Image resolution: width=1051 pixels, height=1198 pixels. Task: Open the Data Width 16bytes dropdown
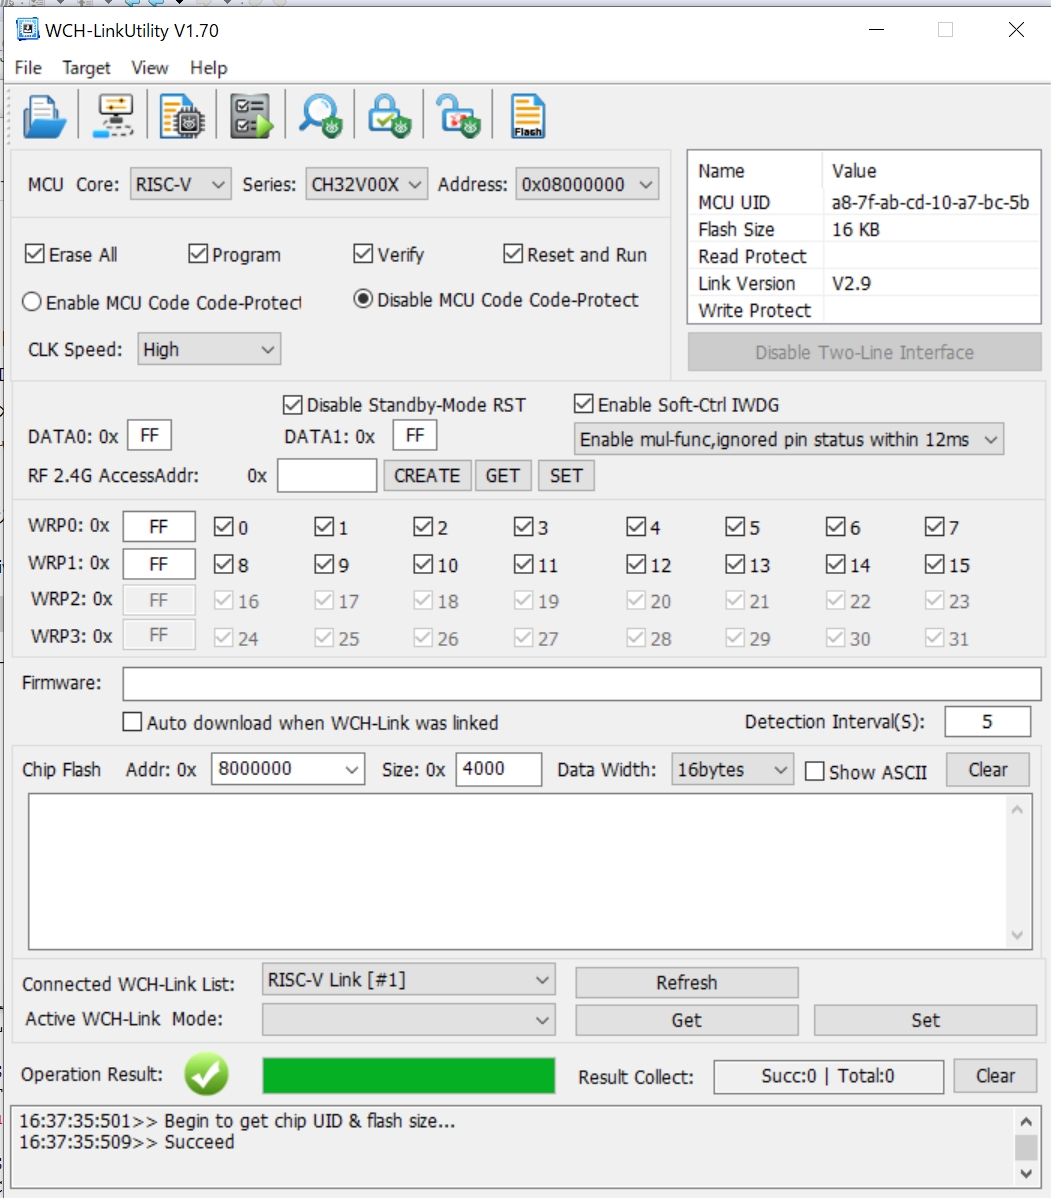[x=732, y=769]
